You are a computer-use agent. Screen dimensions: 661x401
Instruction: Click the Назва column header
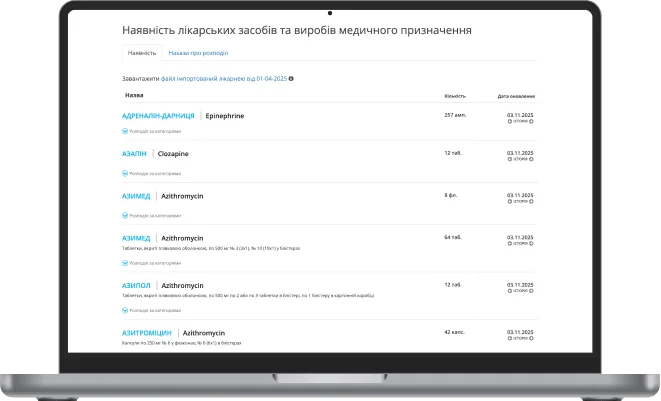[133, 96]
